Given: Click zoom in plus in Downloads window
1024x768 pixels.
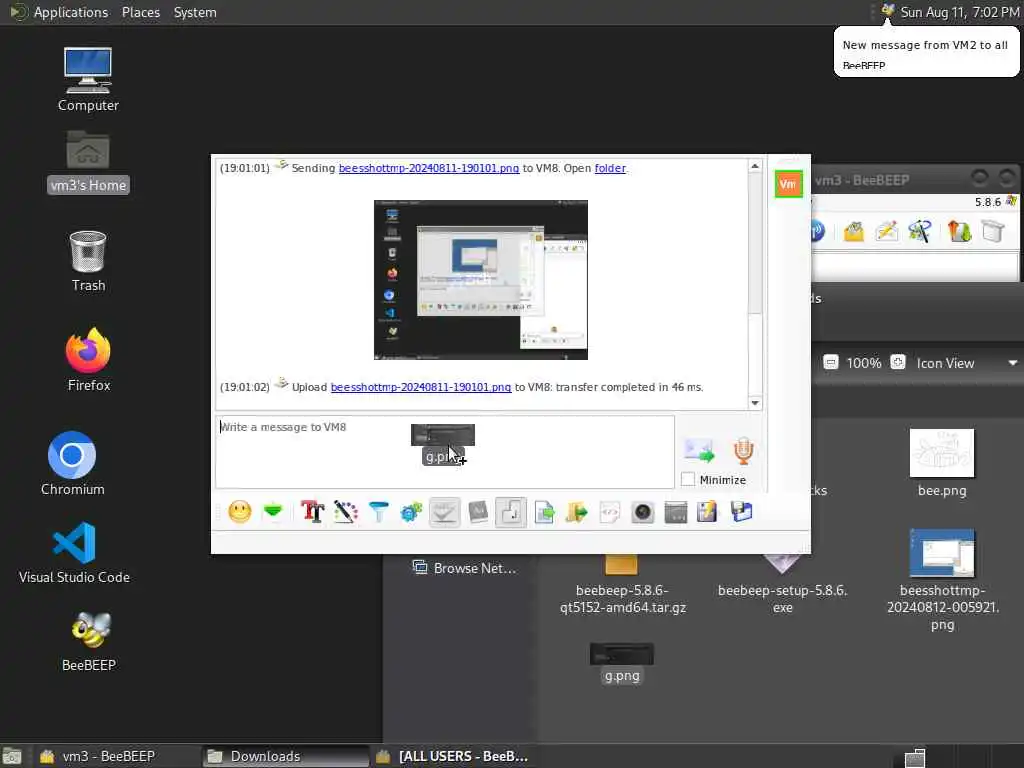Looking at the screenshot, I should [x=898, y=362].
